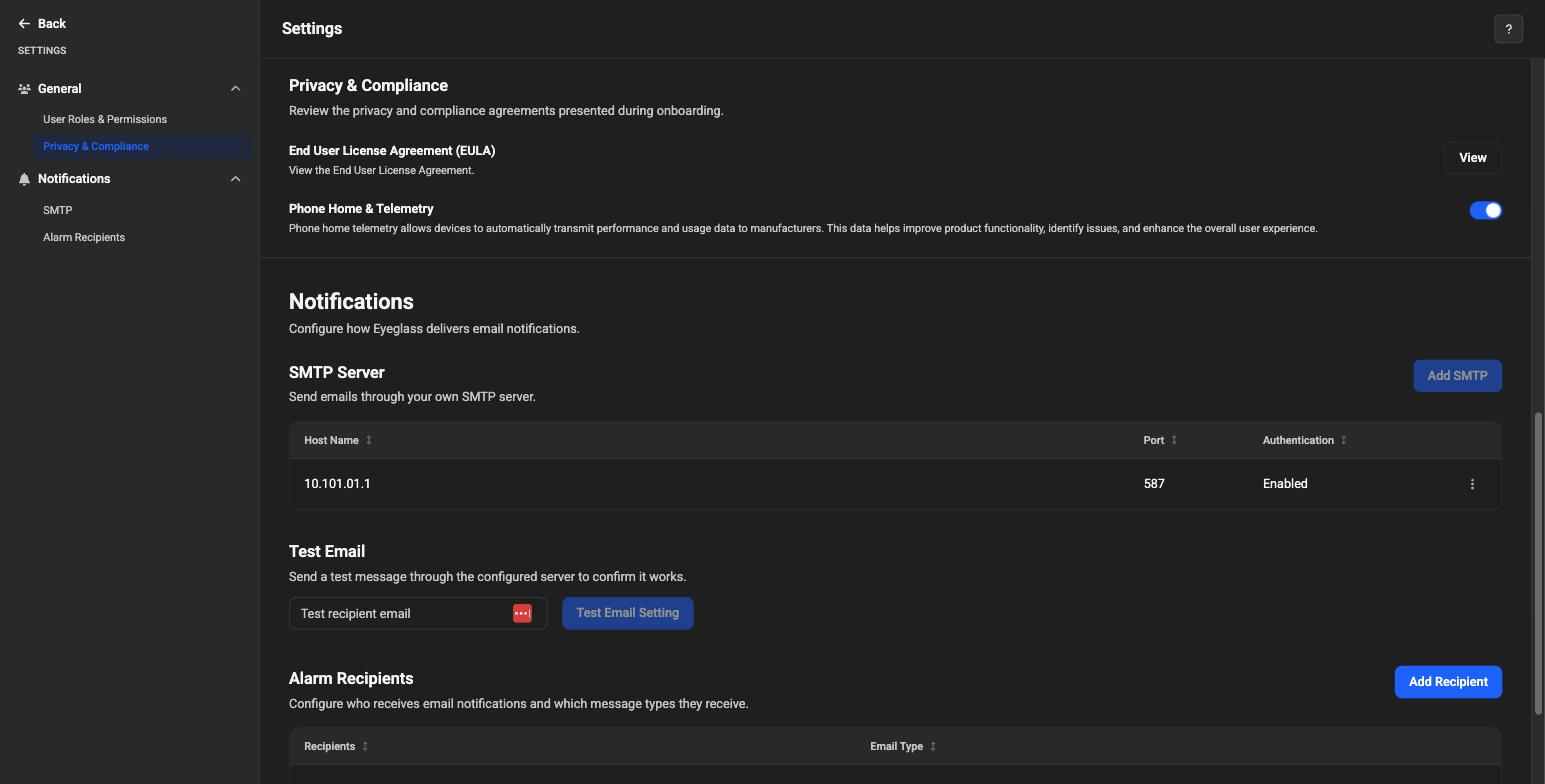Click the Notifications bell icon
This screenshot has height=784, width=1545.
point(24,179)
